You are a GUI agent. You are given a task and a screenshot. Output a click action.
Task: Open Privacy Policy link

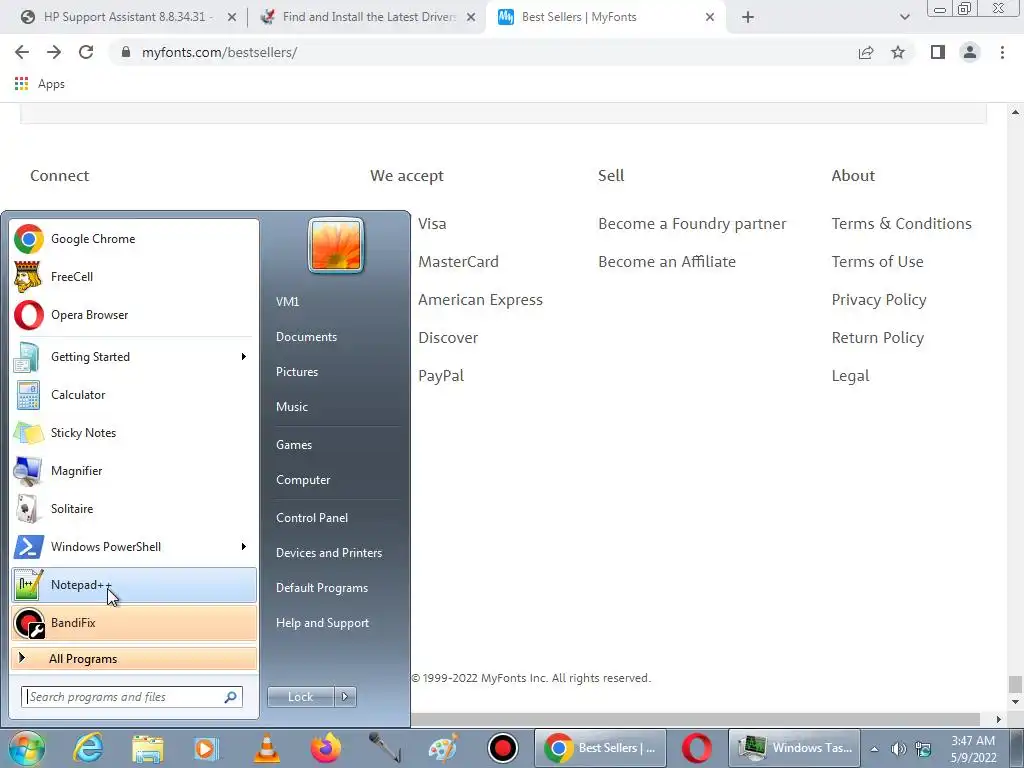[879, 300]
